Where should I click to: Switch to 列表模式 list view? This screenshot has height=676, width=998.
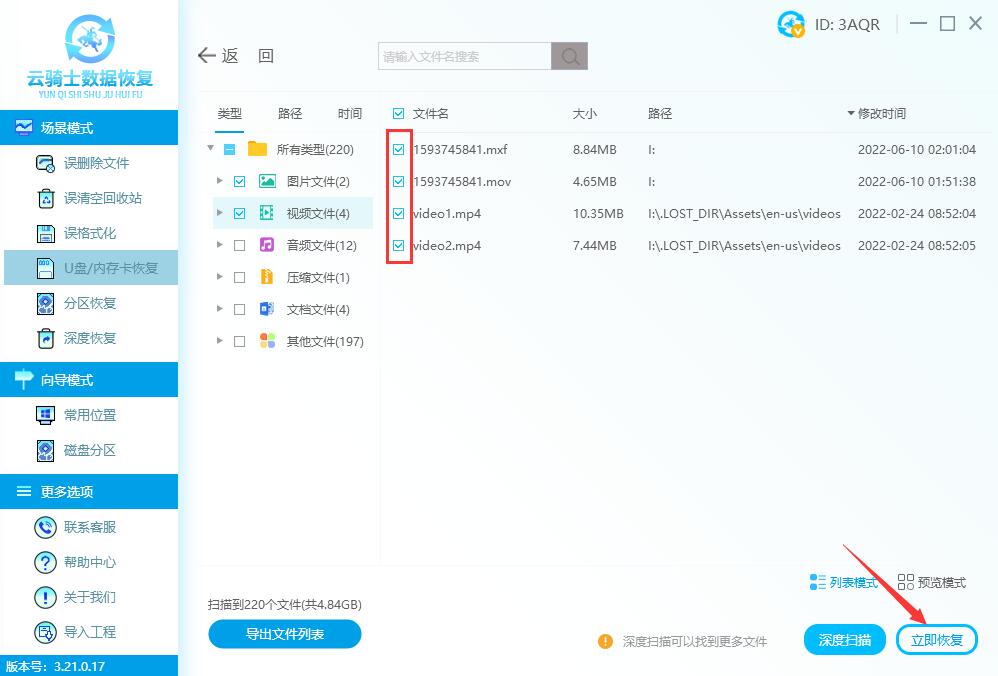pos(843,582)
